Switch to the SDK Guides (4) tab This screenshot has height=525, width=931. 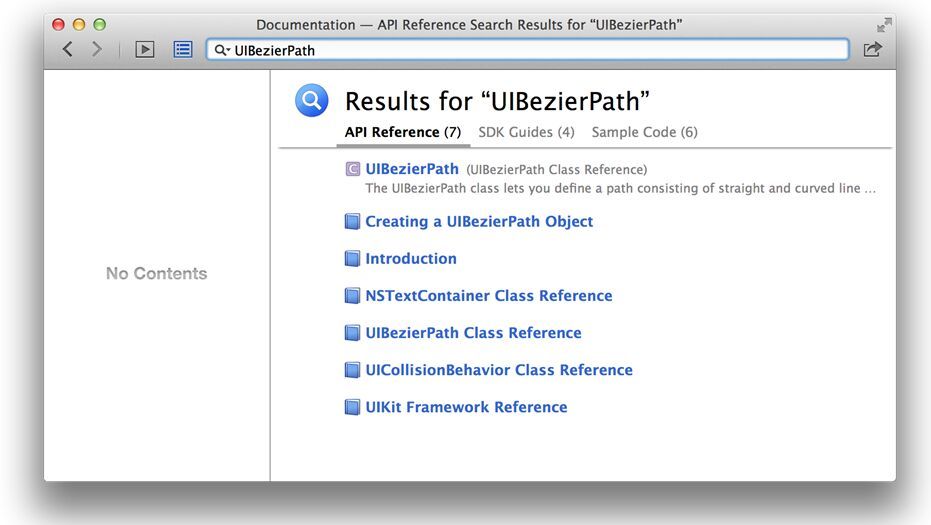click(x=526, y=132)
